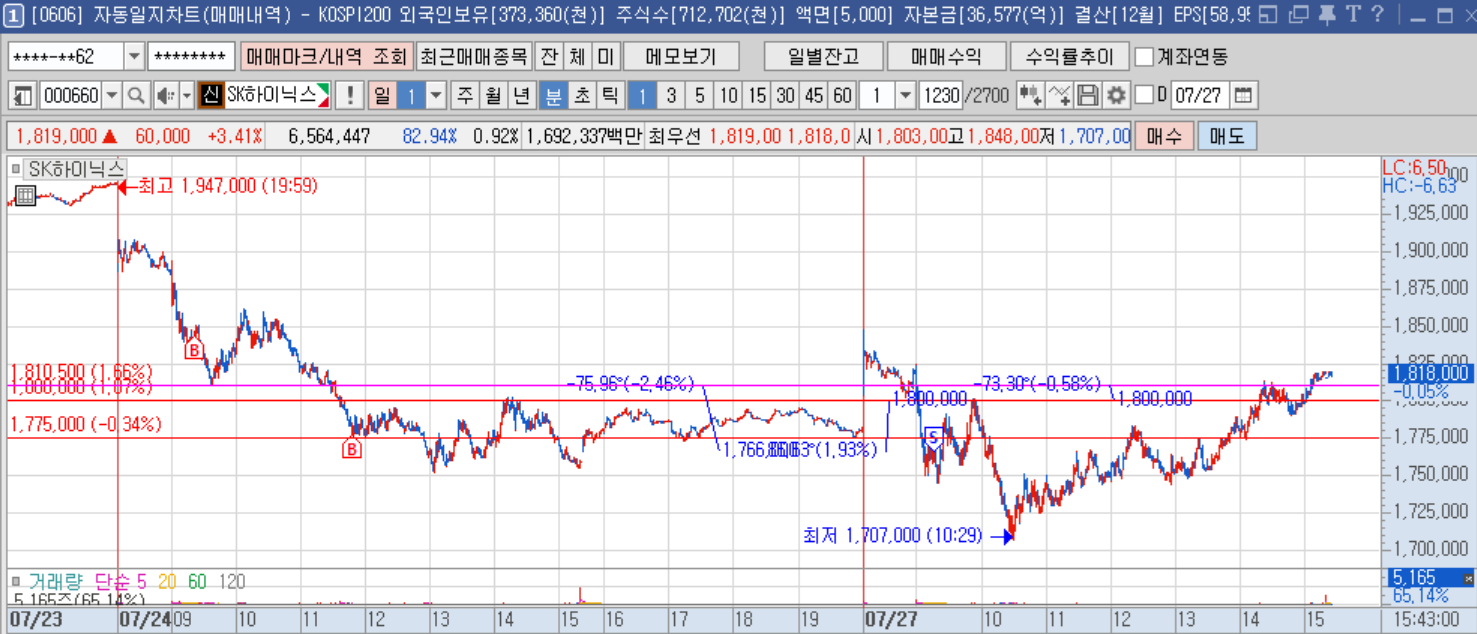The image size is (1477, 634).
Task: Click 수익률추이 button
Action: tap(1069, 57)
